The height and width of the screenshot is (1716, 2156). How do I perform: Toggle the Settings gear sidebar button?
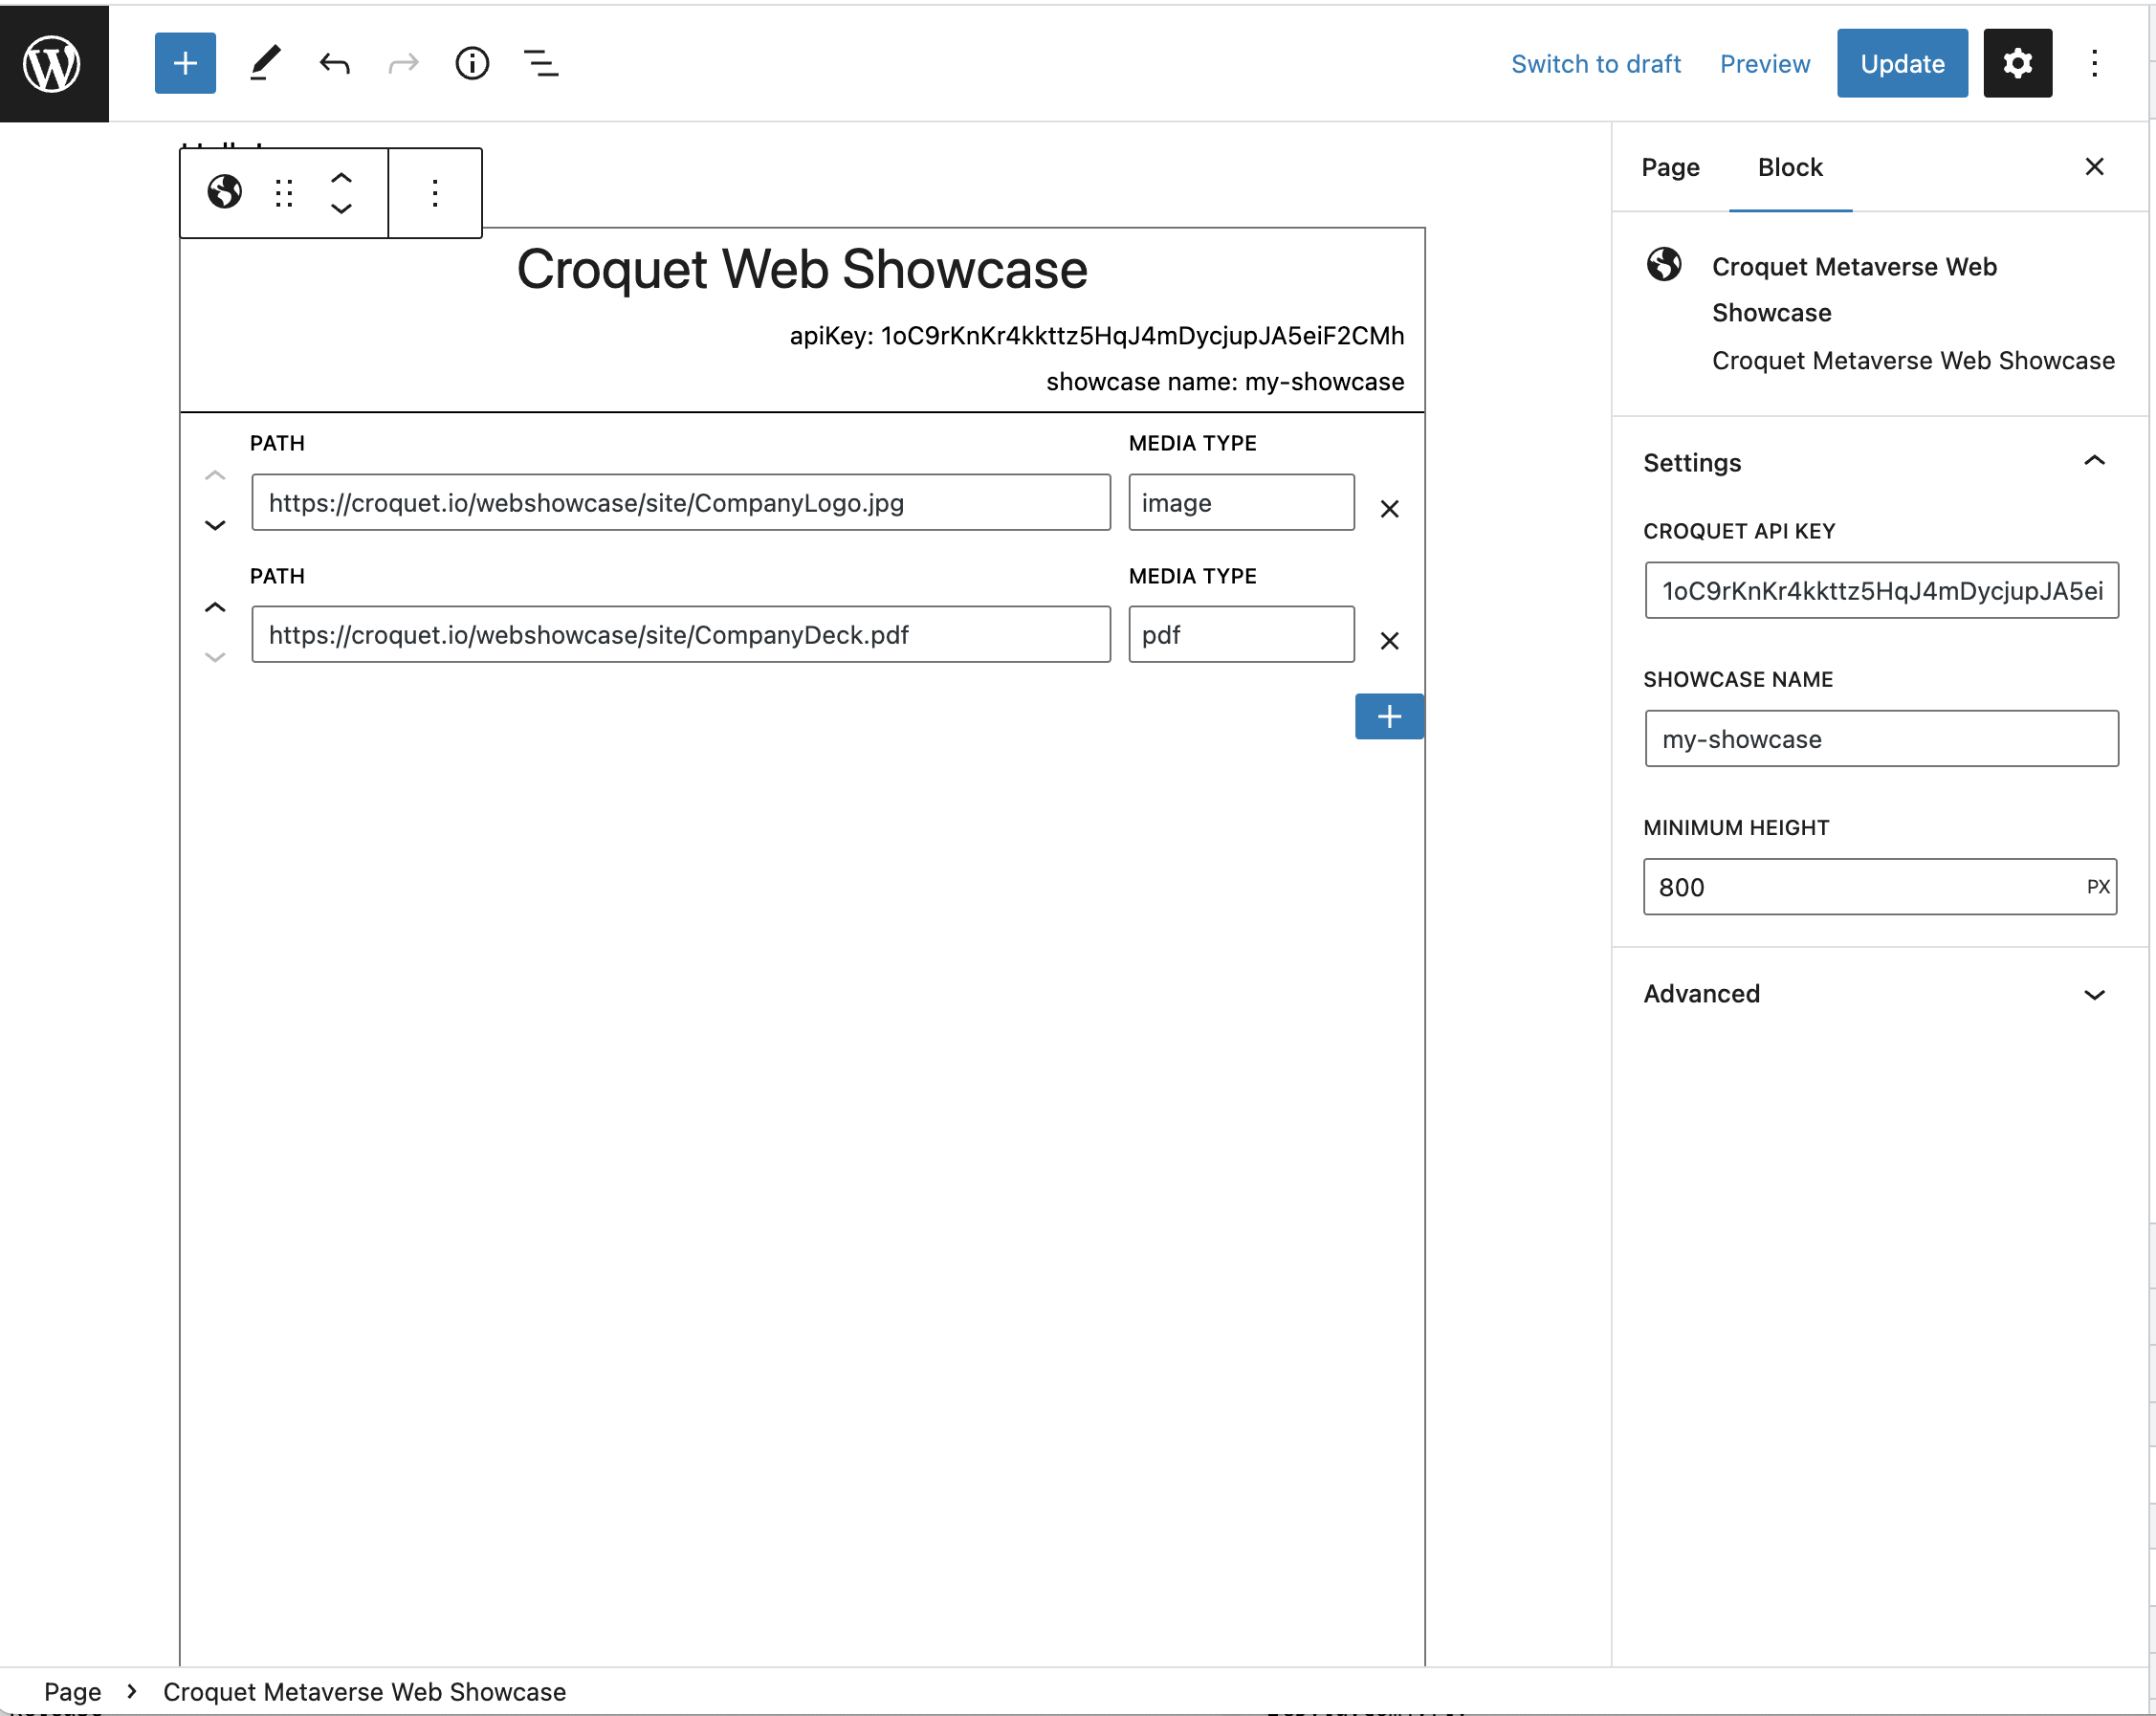click(x=2017, y=64)
